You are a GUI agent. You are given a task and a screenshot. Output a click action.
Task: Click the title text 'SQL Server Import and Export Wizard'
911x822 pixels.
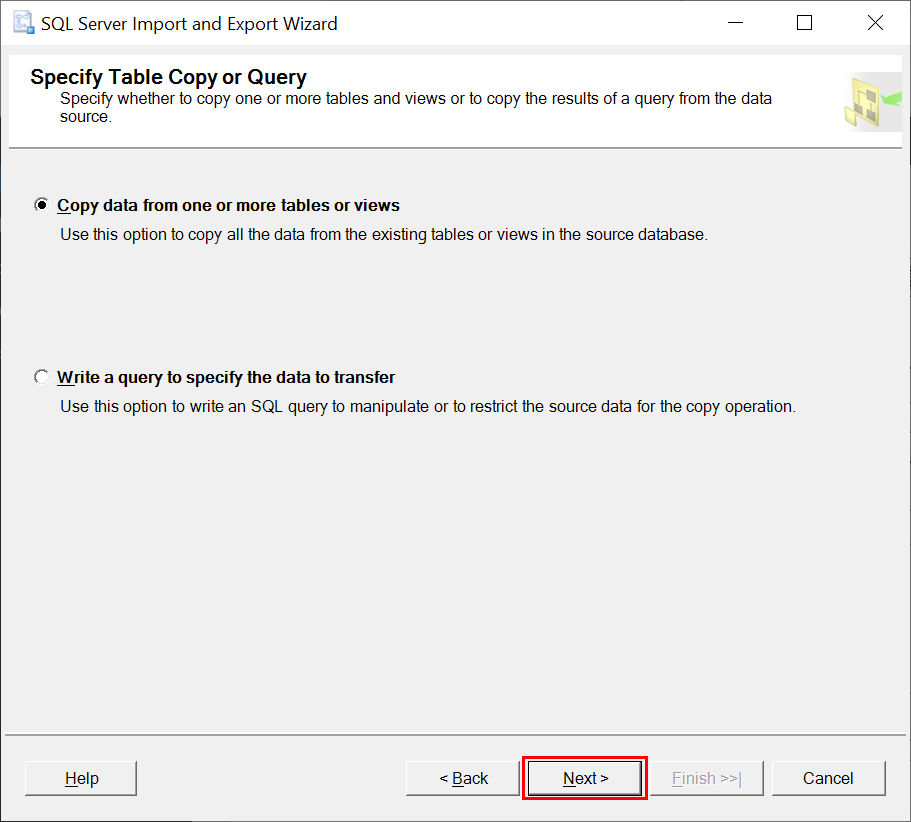(189, 24)
